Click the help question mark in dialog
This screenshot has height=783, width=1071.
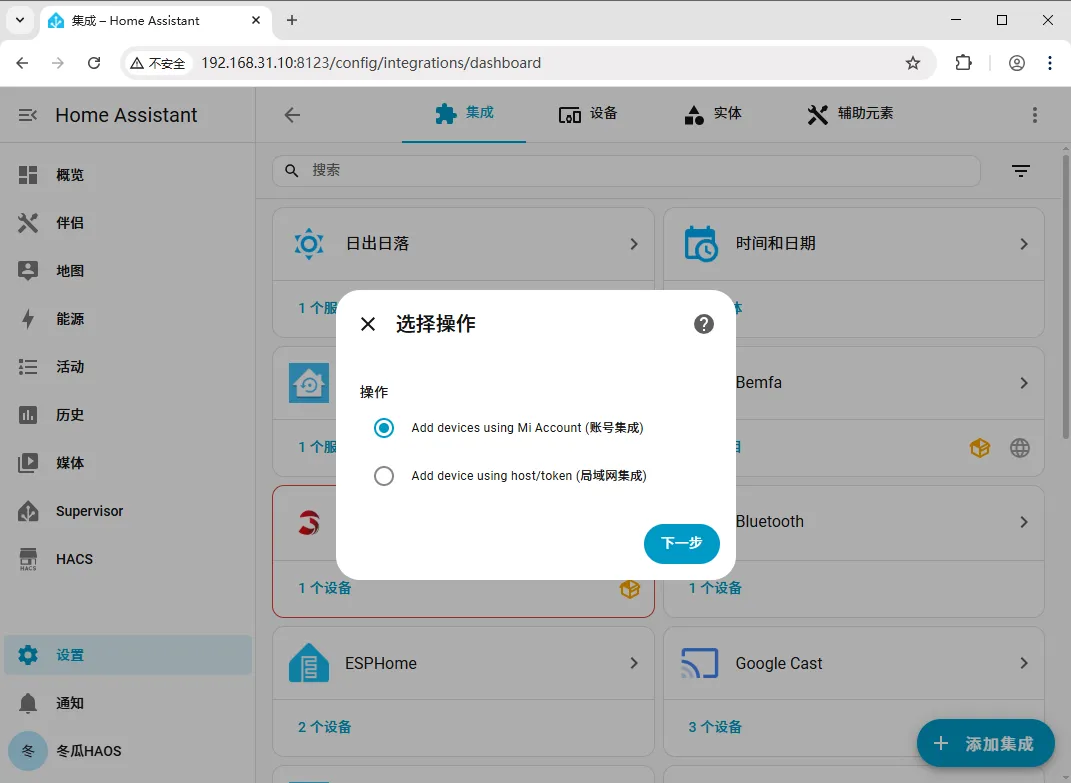(704, 324)
